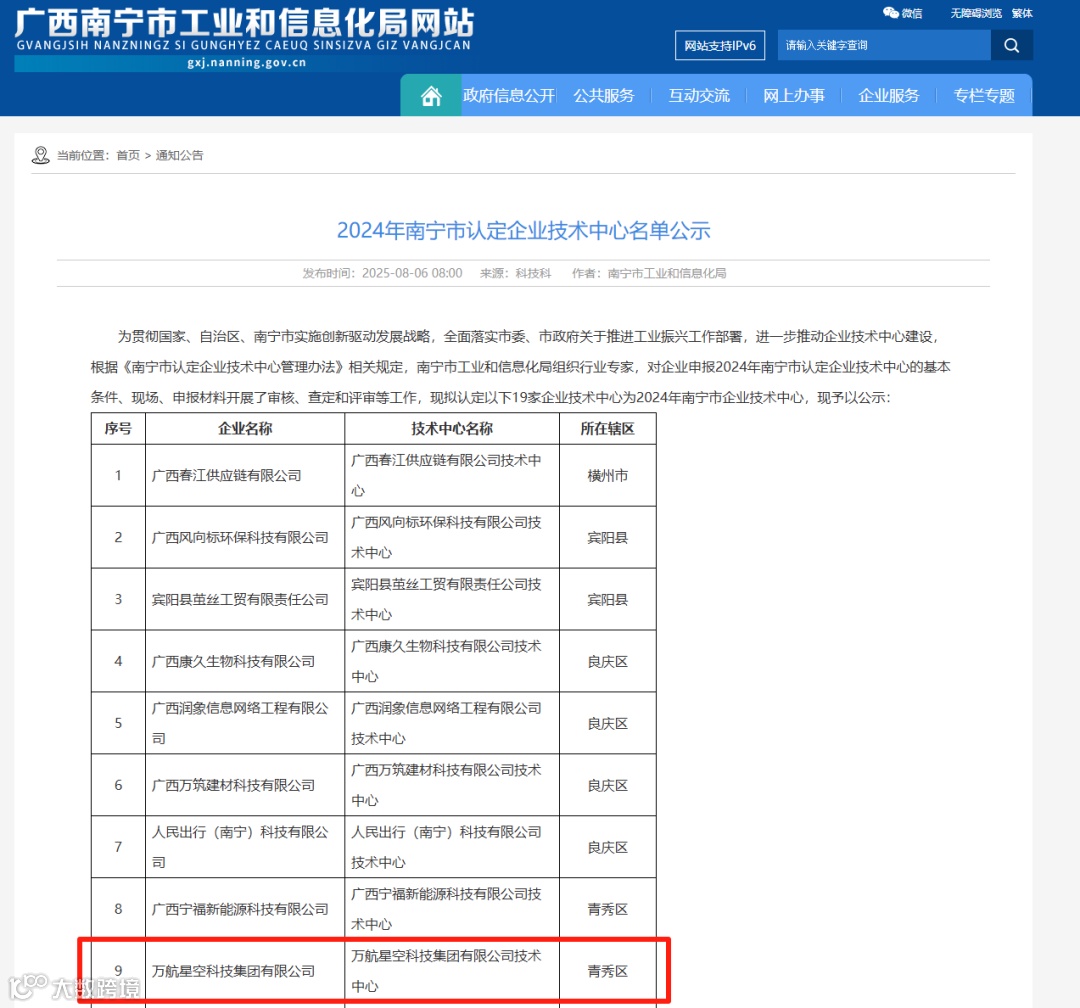Click the 网站支持IPv6 button
This screenshot has height=1008, width=1080.
click(x=720, y=45)
